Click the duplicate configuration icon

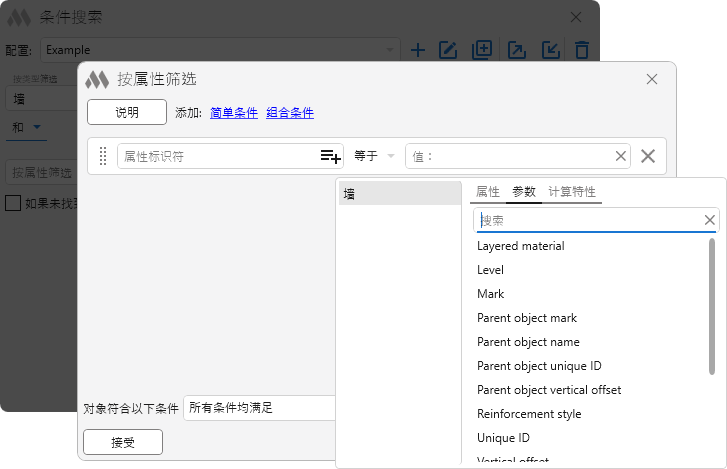pyautogui.click(x=482, y=50)
